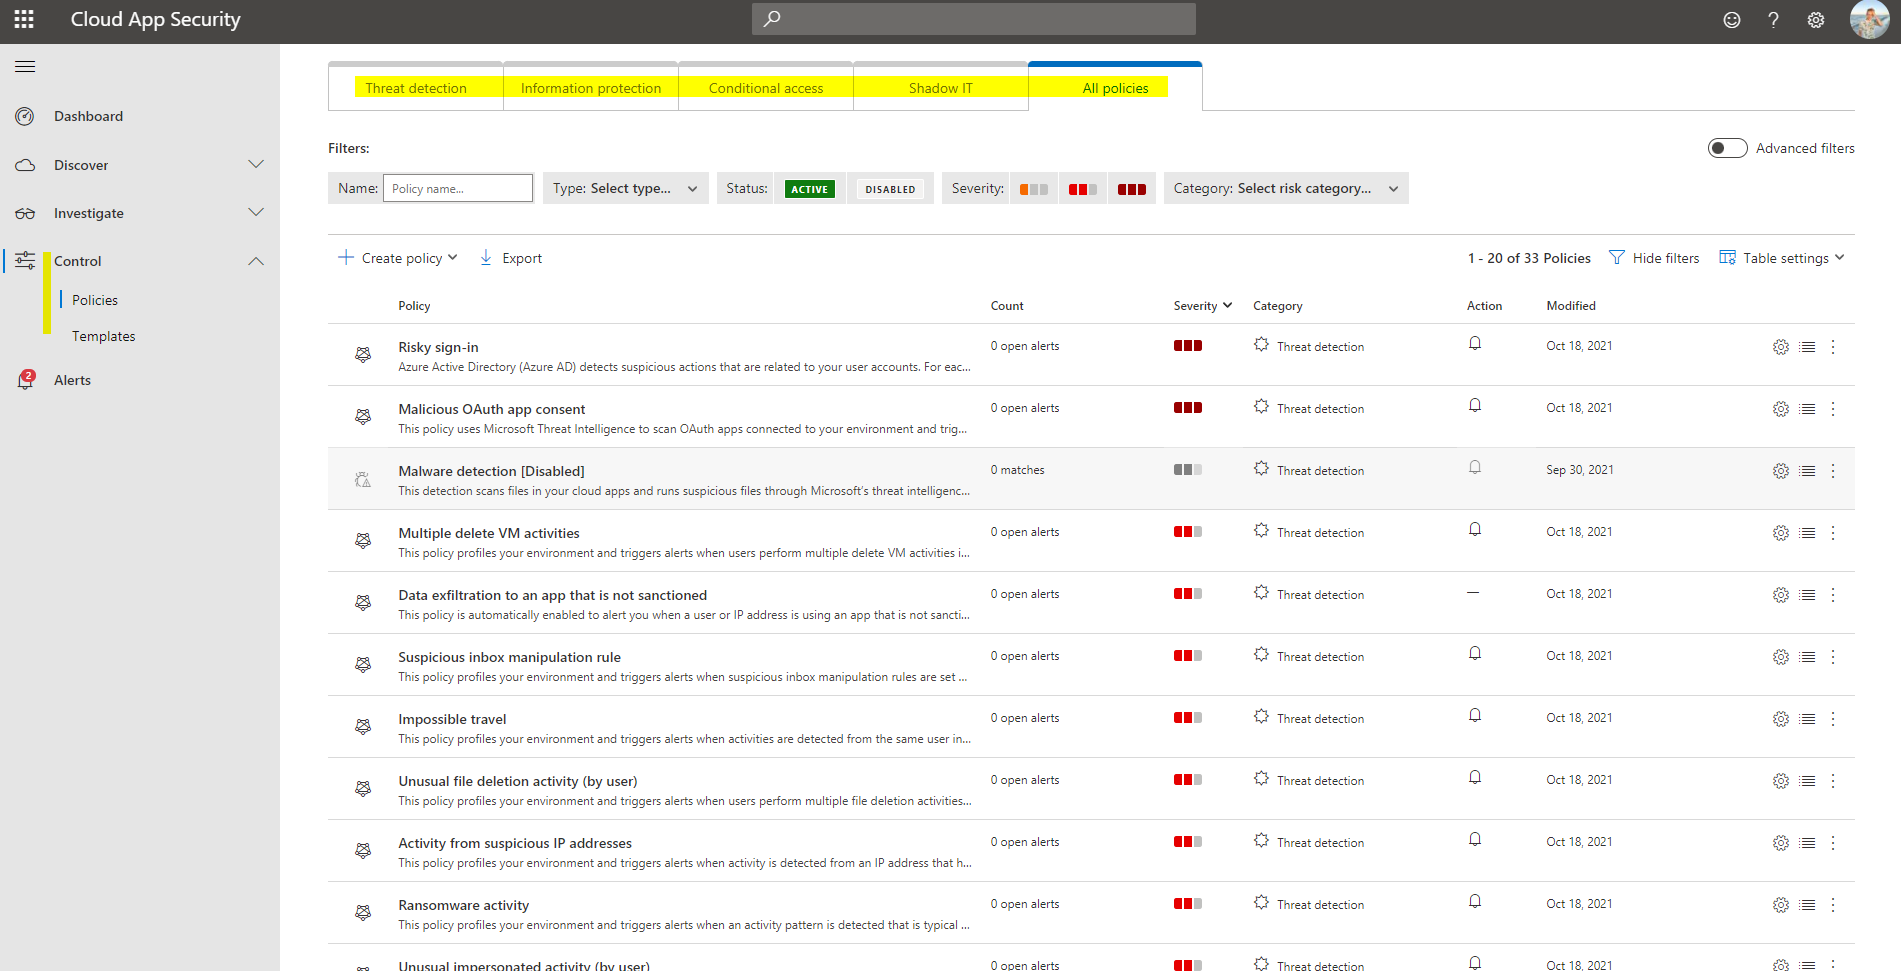Open the Create policy dropdown
This screenshot has height=971, width=1901.
coord(398,258)
